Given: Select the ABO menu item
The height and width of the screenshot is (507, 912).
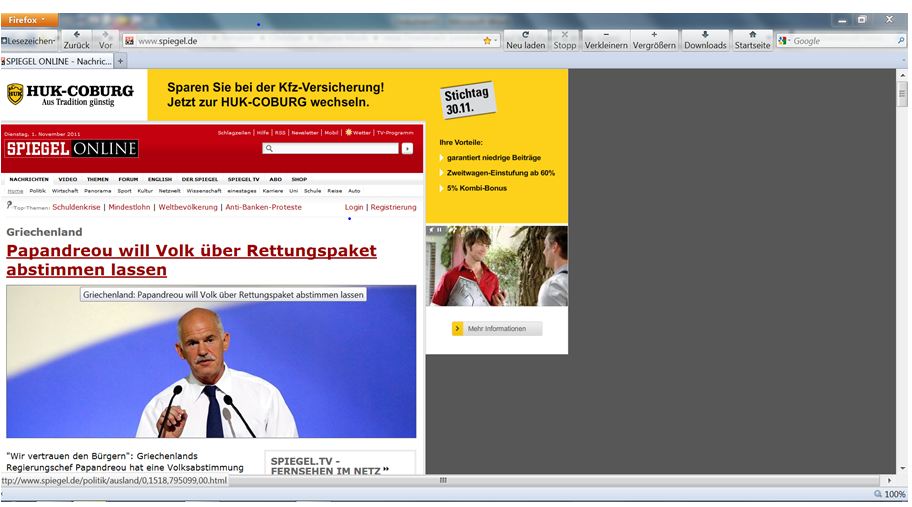Looking at the screenshot, I should click(276, 179).
